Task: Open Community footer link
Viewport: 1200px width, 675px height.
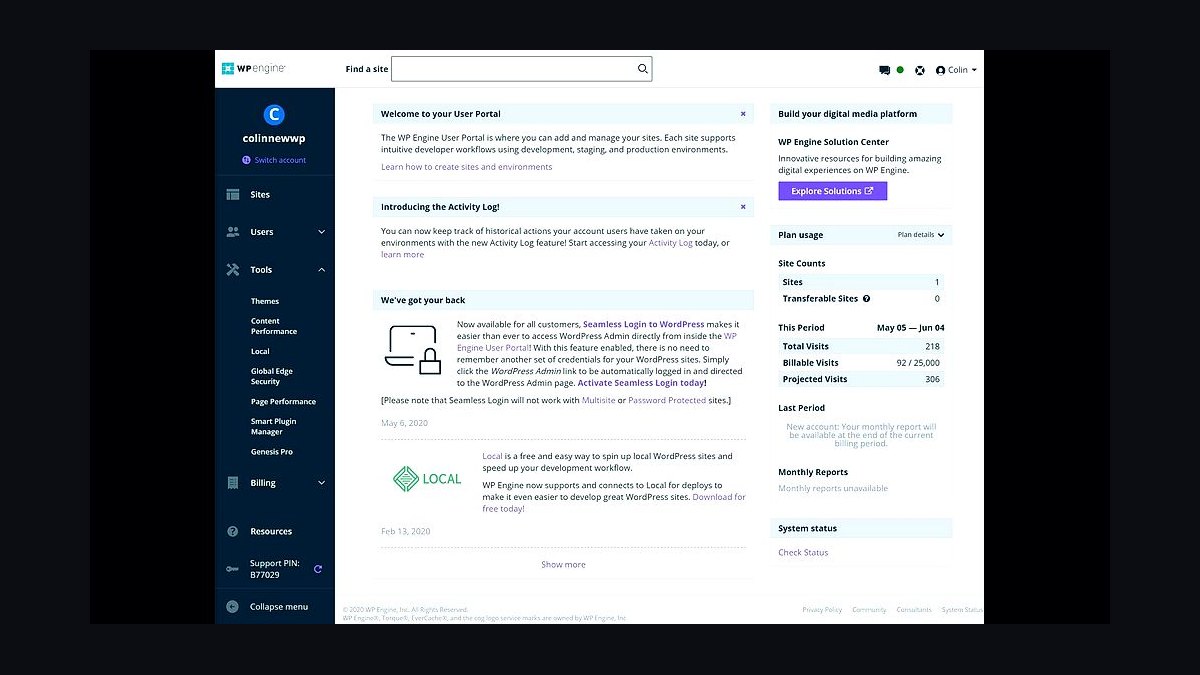Action: (869, 610)
